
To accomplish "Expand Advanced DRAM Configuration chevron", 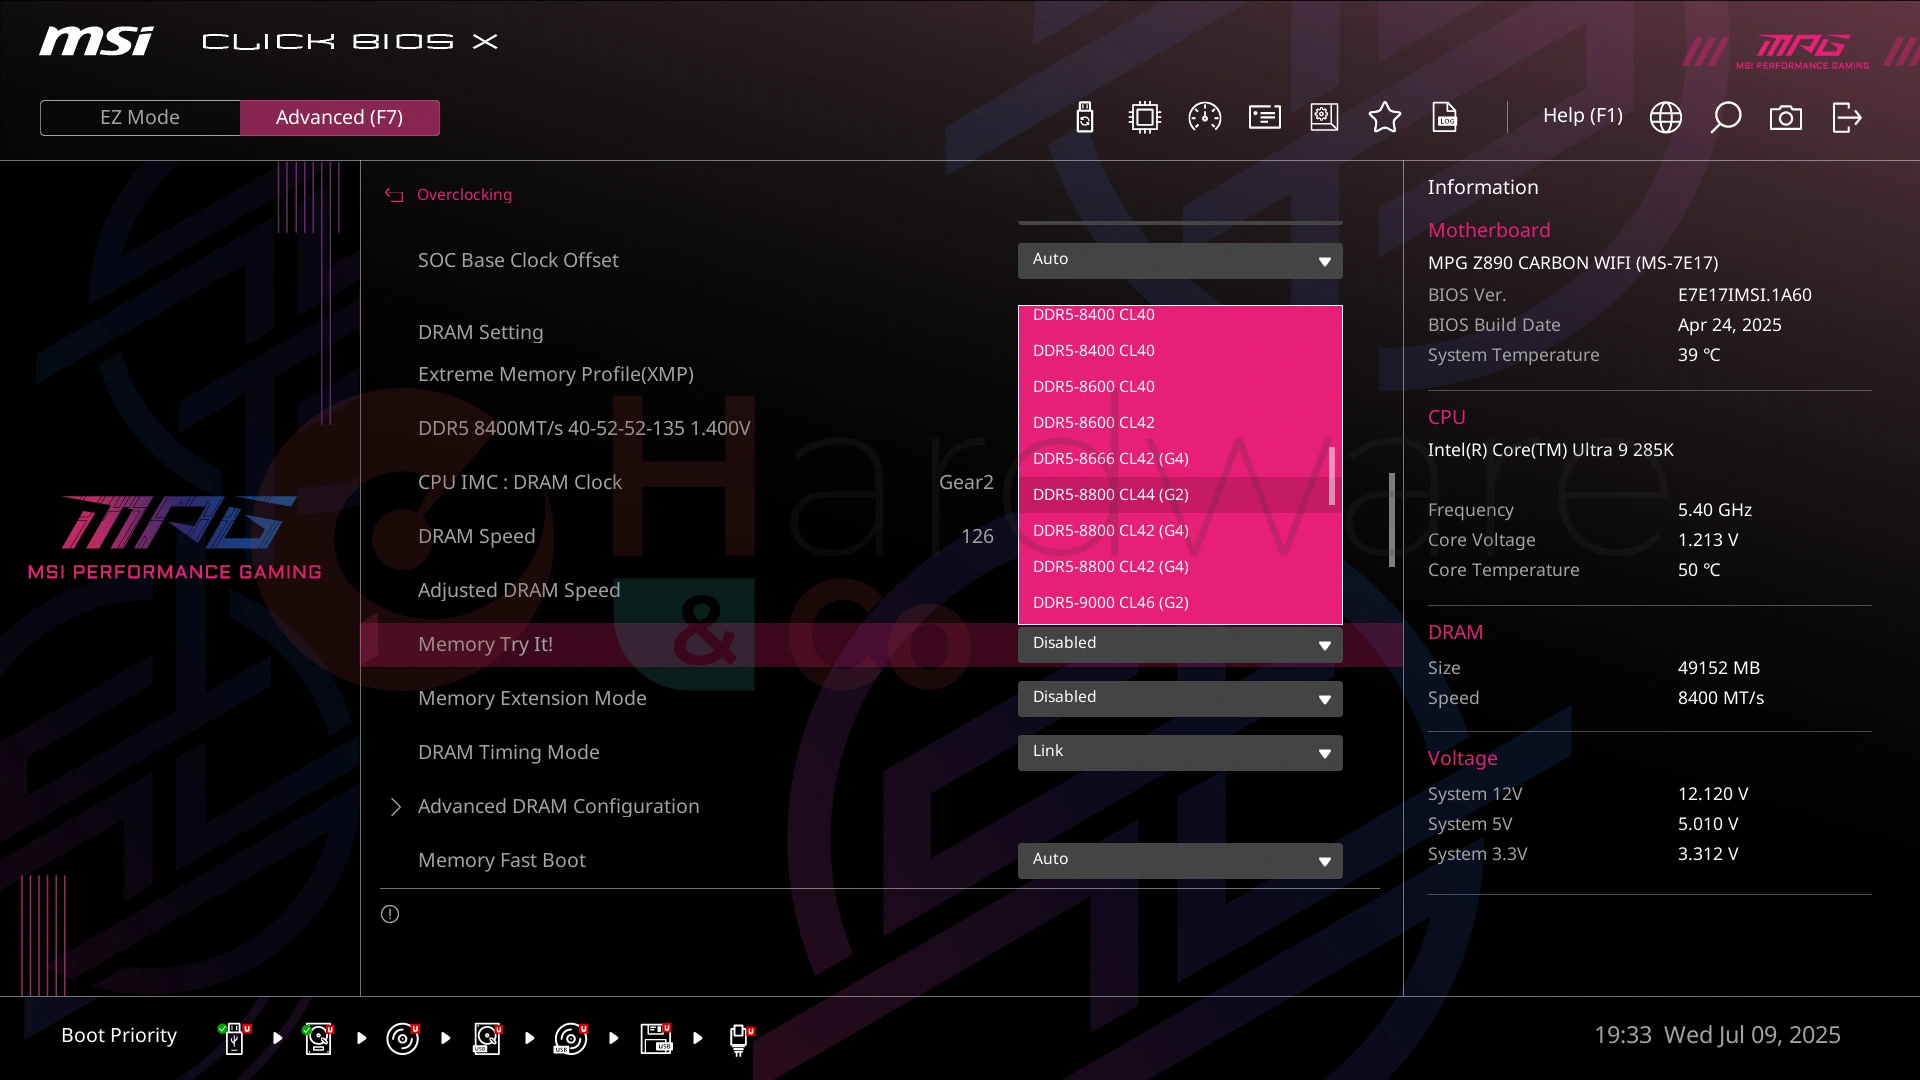I will (396, 807).
